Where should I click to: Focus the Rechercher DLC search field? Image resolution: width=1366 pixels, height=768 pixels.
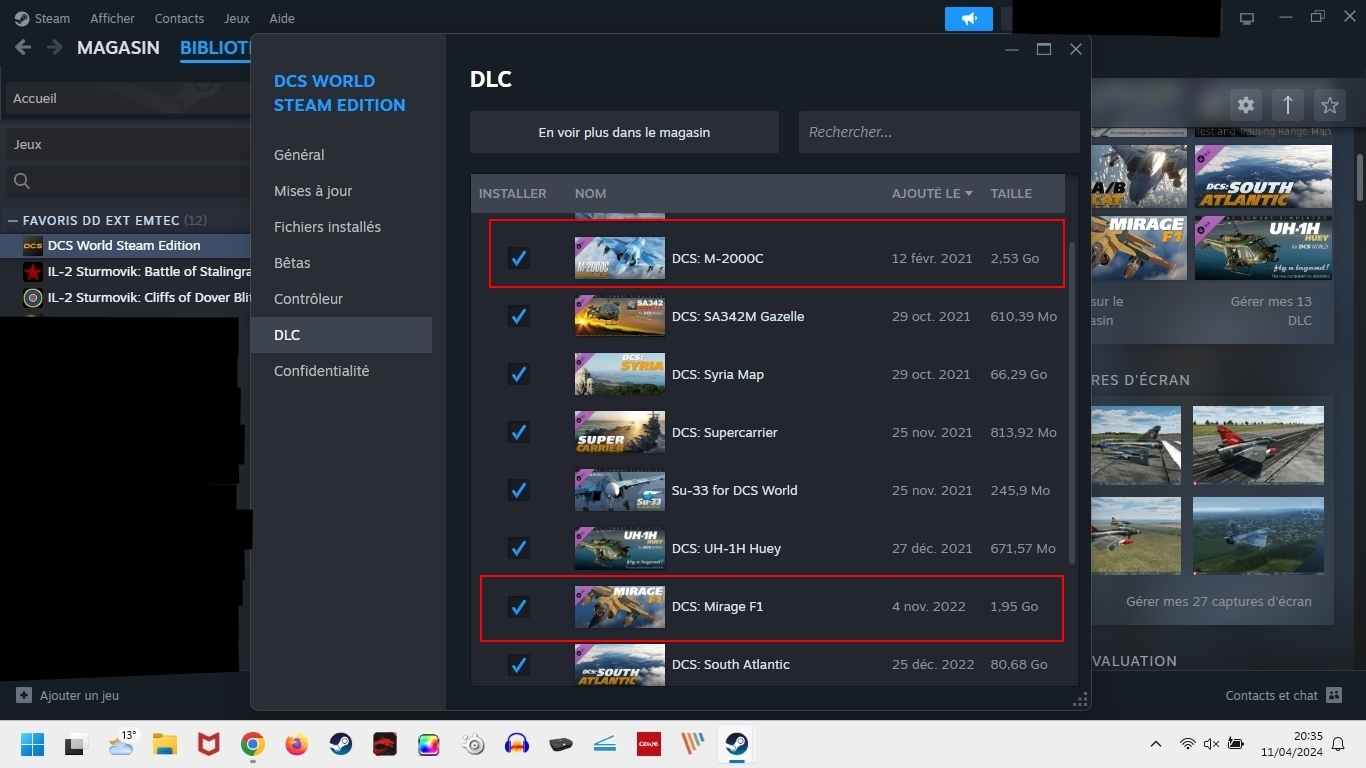[x=939, y=132]
